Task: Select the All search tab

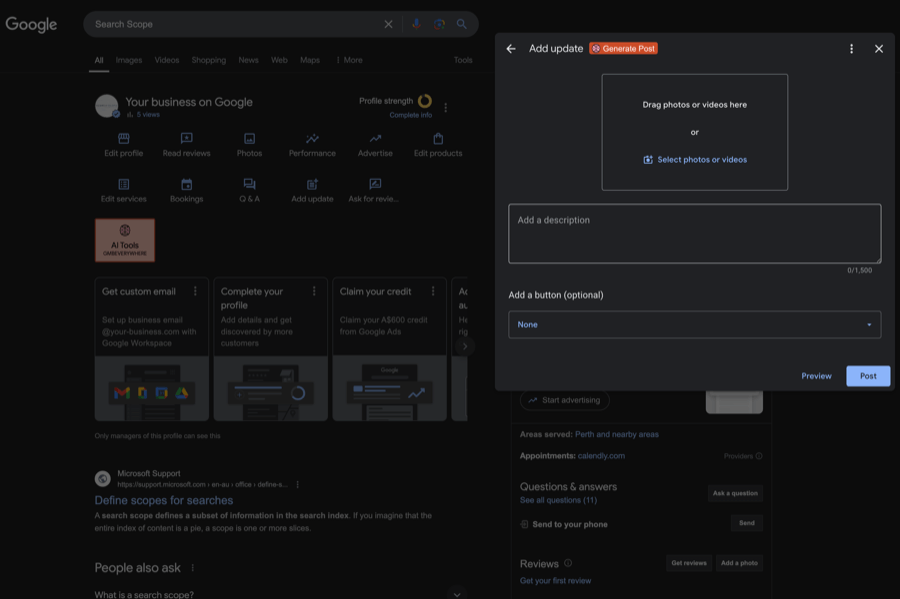Action: click(99, 60)
